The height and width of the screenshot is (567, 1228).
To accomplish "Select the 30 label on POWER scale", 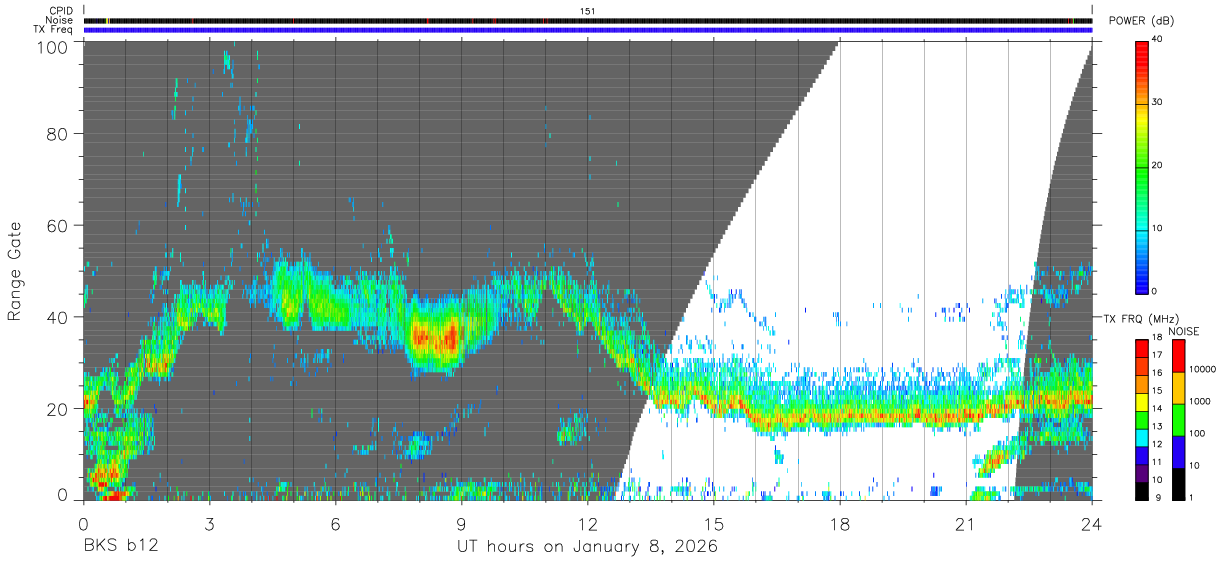I will (1158, 102).
